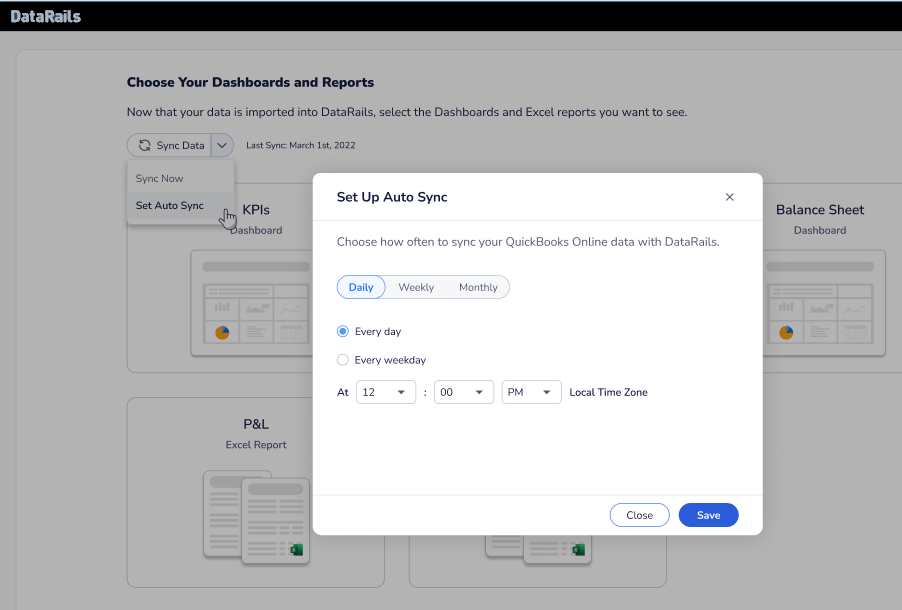The width and height of the screenshot is (902, 610).
Task: Open the KPIs dashboard thumbnail
Action: coord(250,300)
